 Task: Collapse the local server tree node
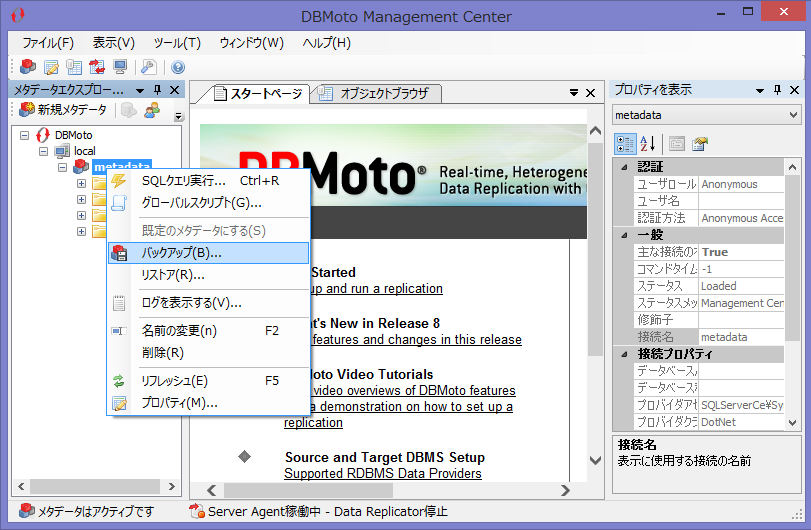click(x=43, y=152)
